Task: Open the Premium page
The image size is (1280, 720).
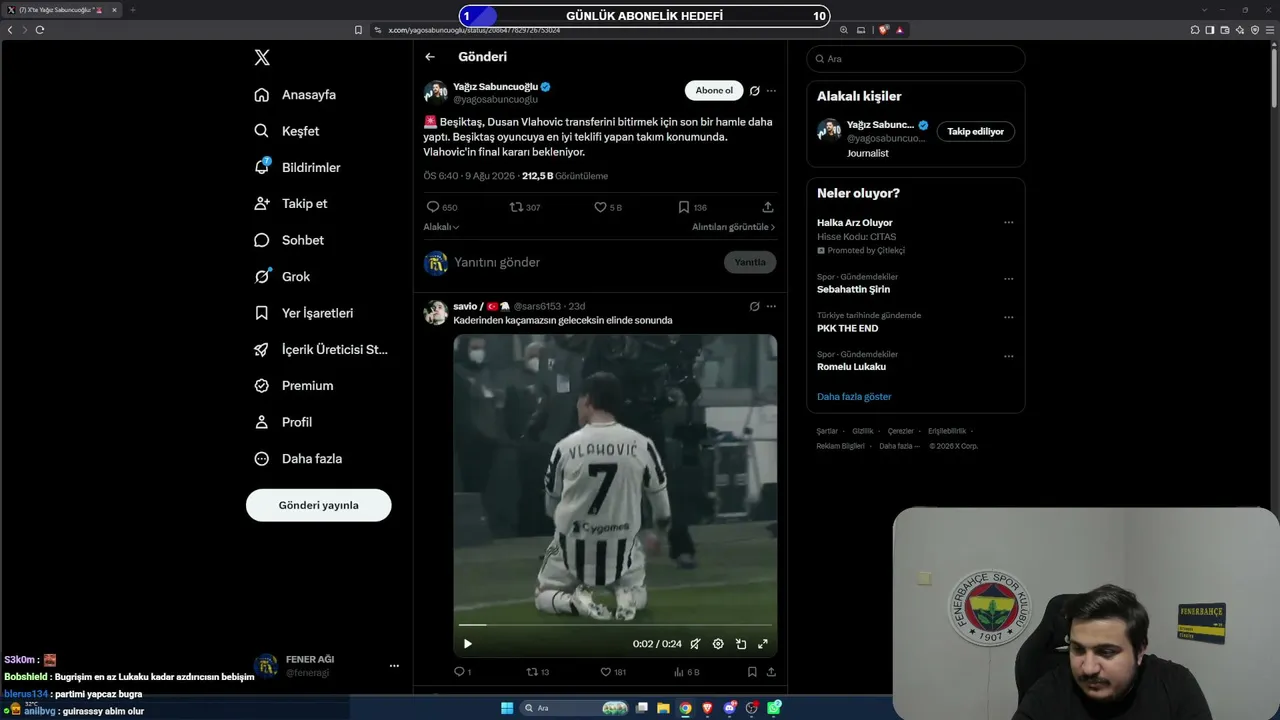Action: [x=294, y=385]
